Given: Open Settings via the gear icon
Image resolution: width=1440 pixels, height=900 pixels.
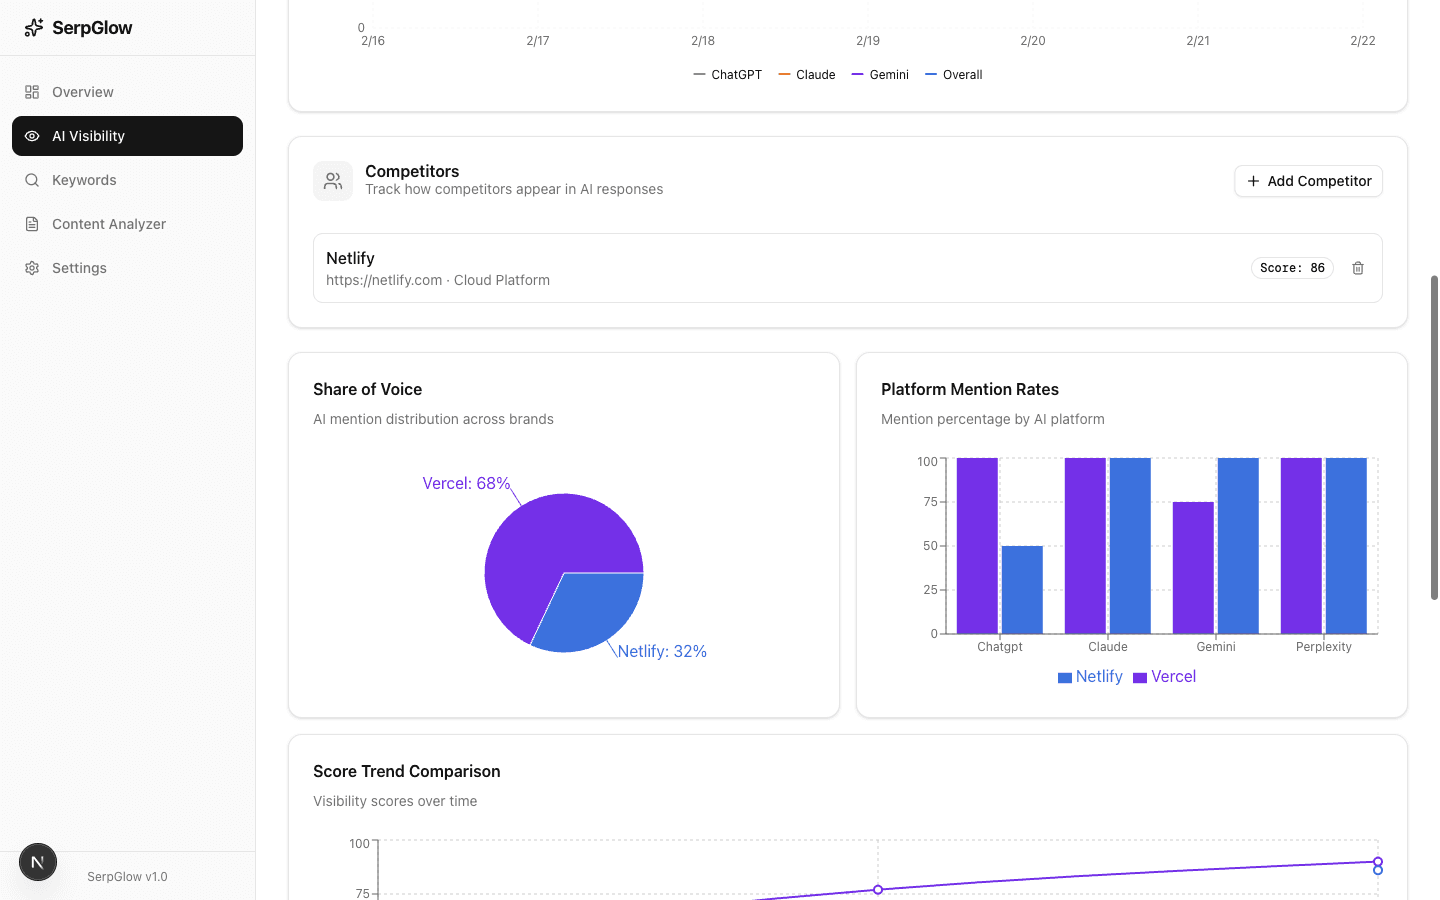Looking at the screenshot, I should (31, 267).
